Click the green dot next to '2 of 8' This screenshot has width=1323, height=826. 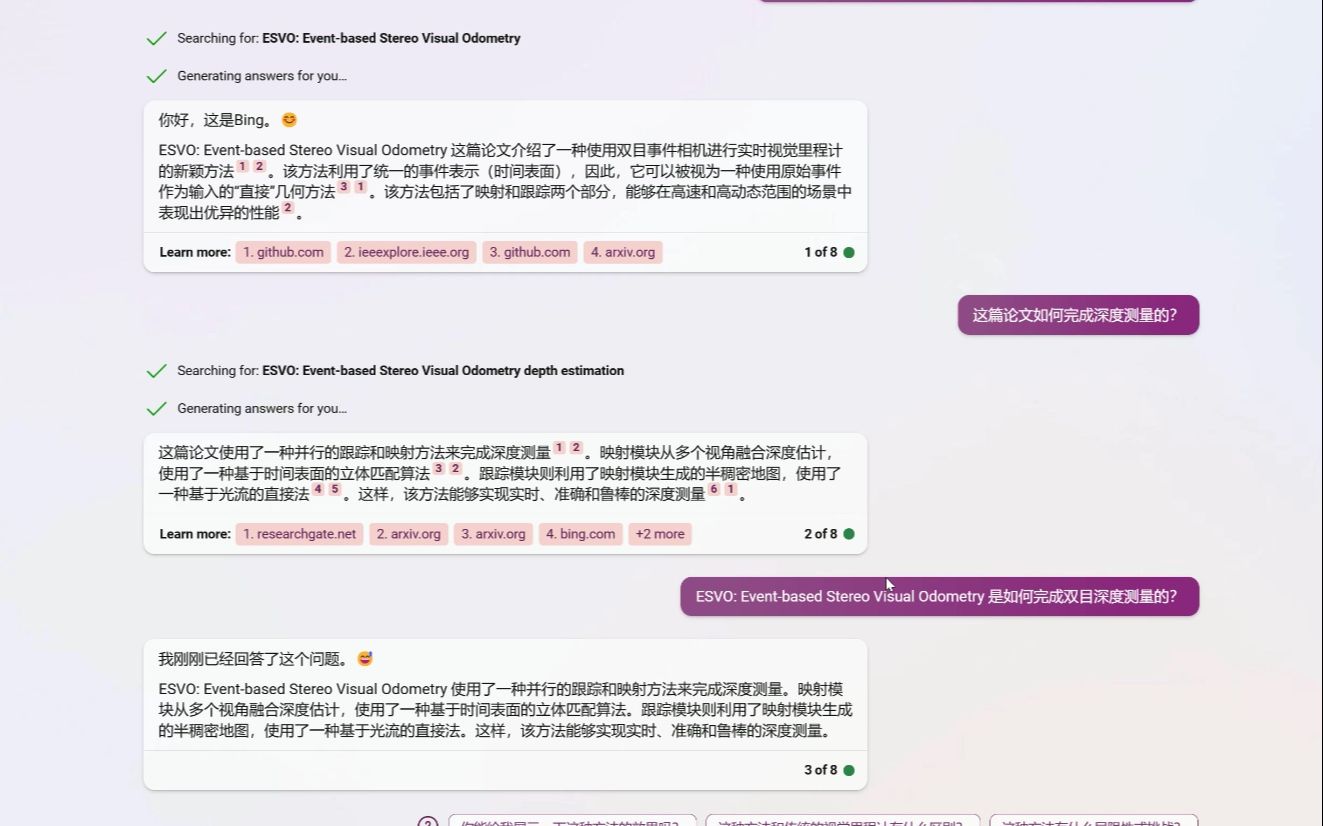tap(849, 534)
